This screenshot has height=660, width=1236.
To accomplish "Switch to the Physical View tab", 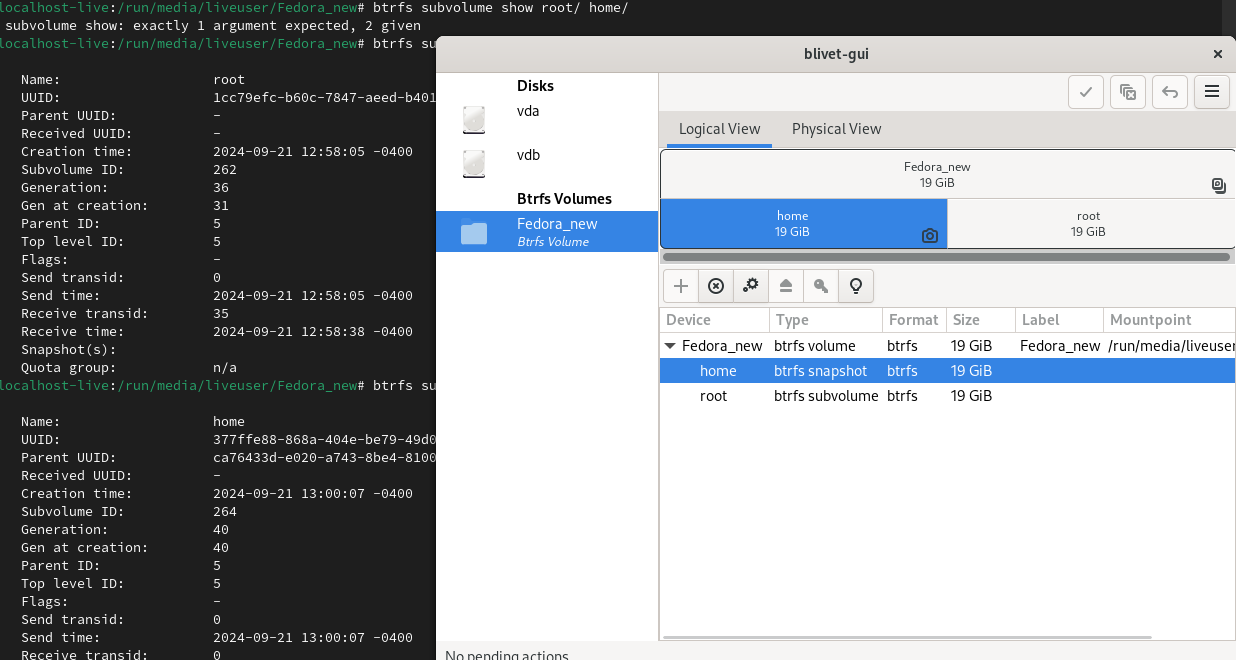I will [837, 129].
